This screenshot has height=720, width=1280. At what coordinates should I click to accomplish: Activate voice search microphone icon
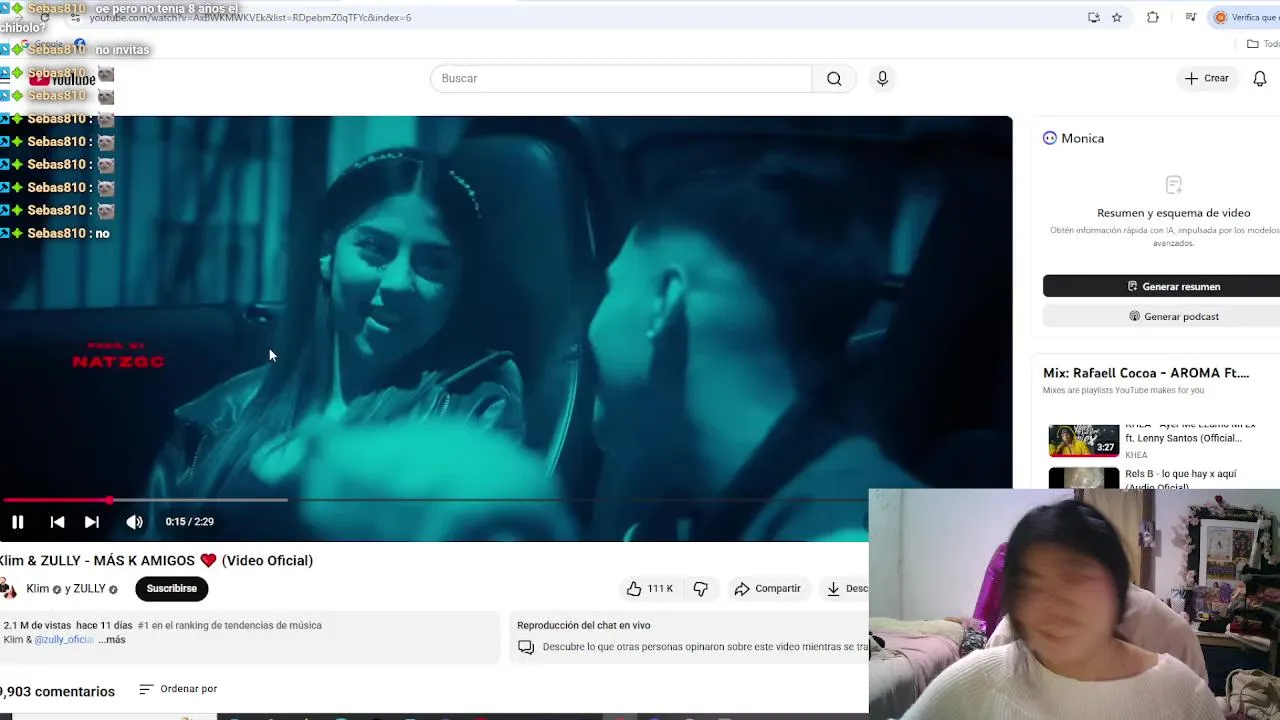(x=882, y=78)
